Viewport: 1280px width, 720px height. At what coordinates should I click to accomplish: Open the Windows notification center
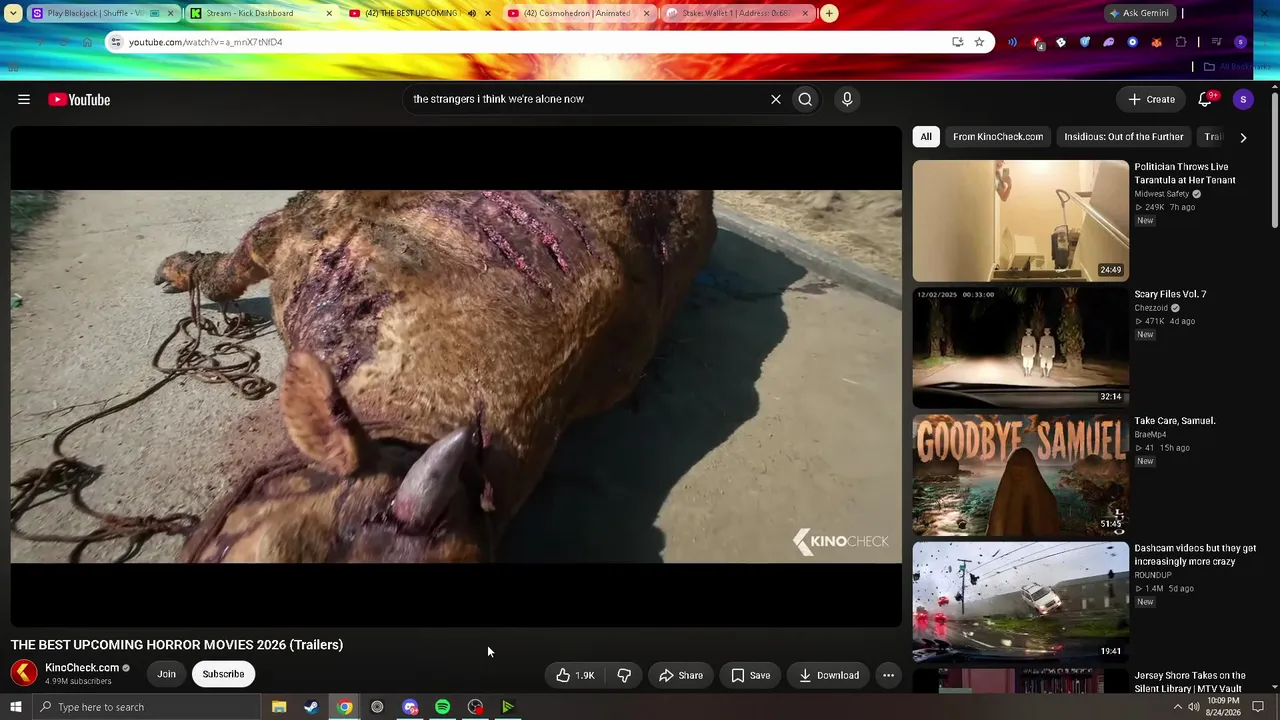tap(1258, 707)
